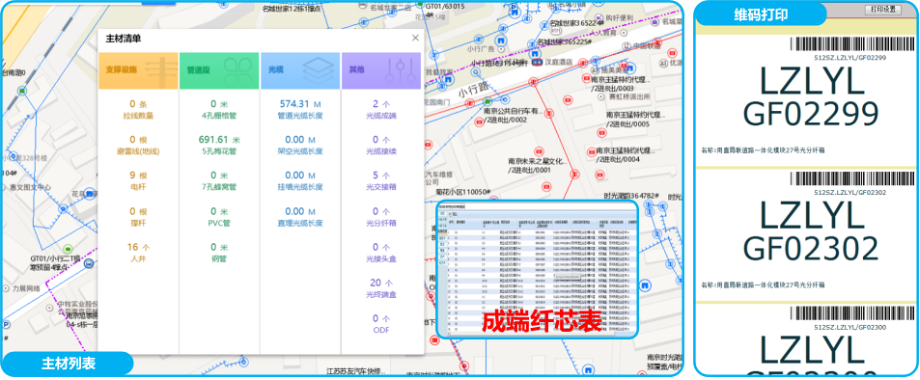Click the 512SZ.LZLYL/GF02302 code text
This screenshot has height=380, width=920.
[850, 192]
